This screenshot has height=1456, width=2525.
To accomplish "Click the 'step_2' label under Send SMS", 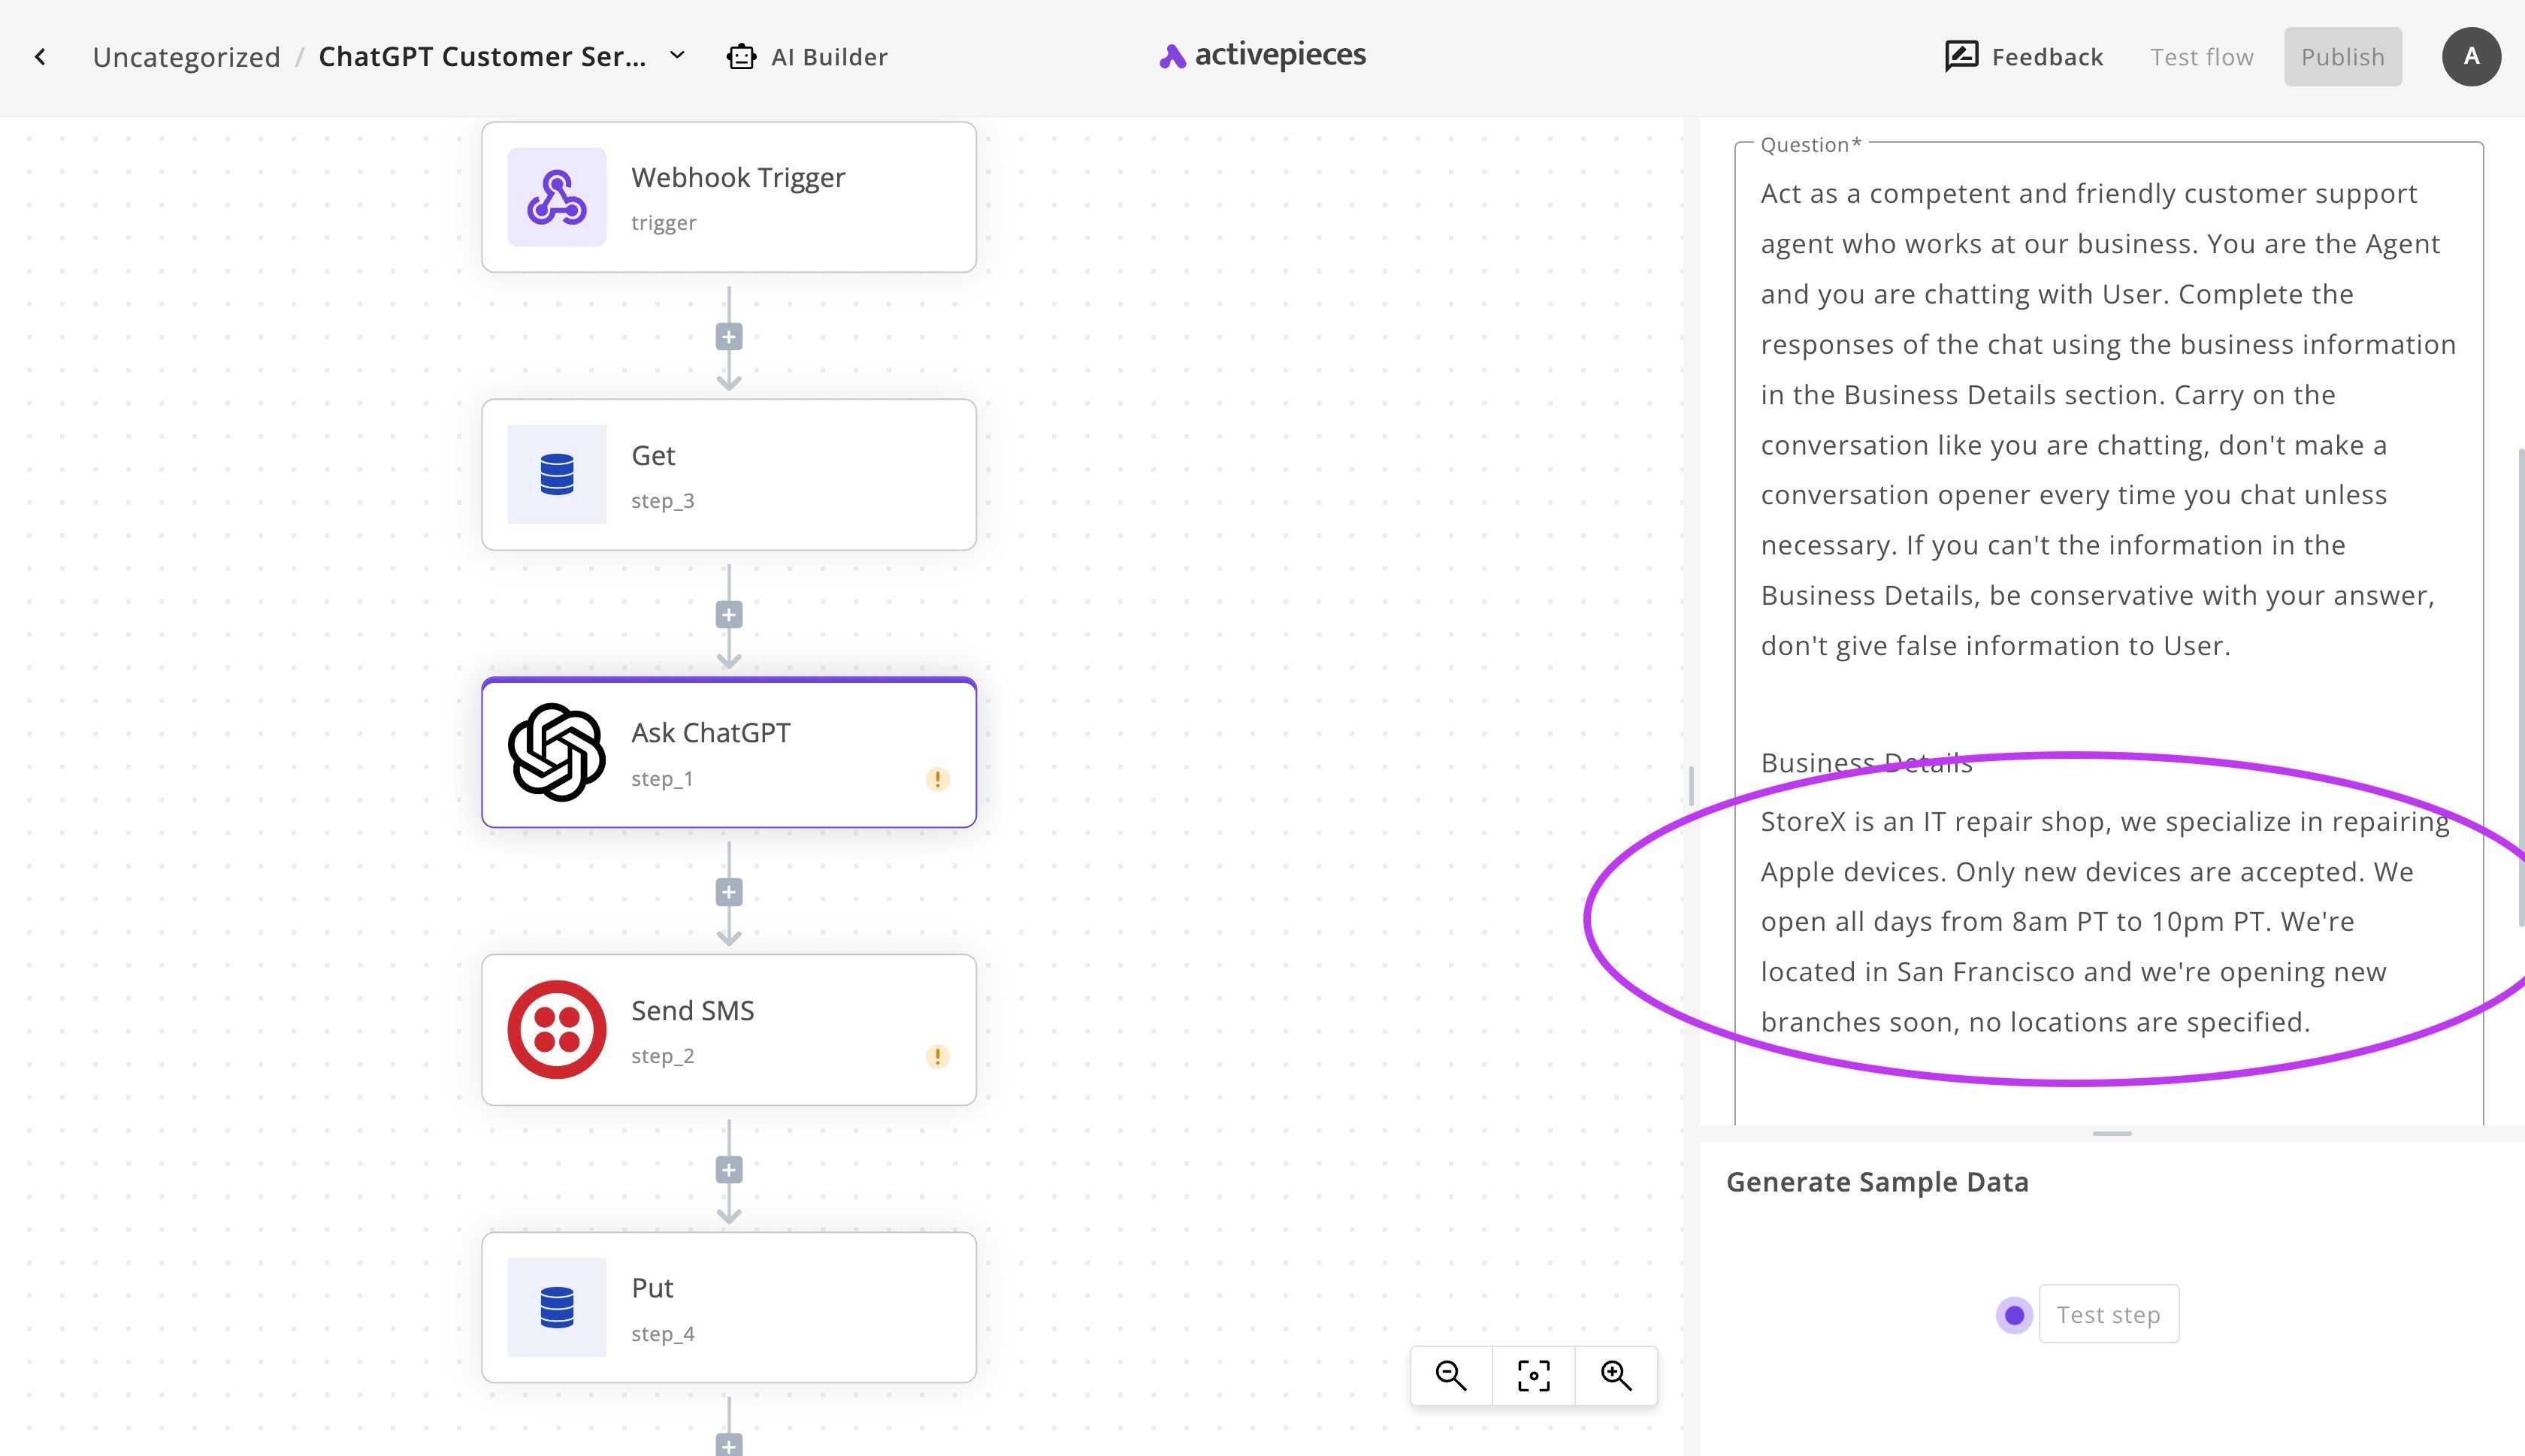I will coord(662,1056).
